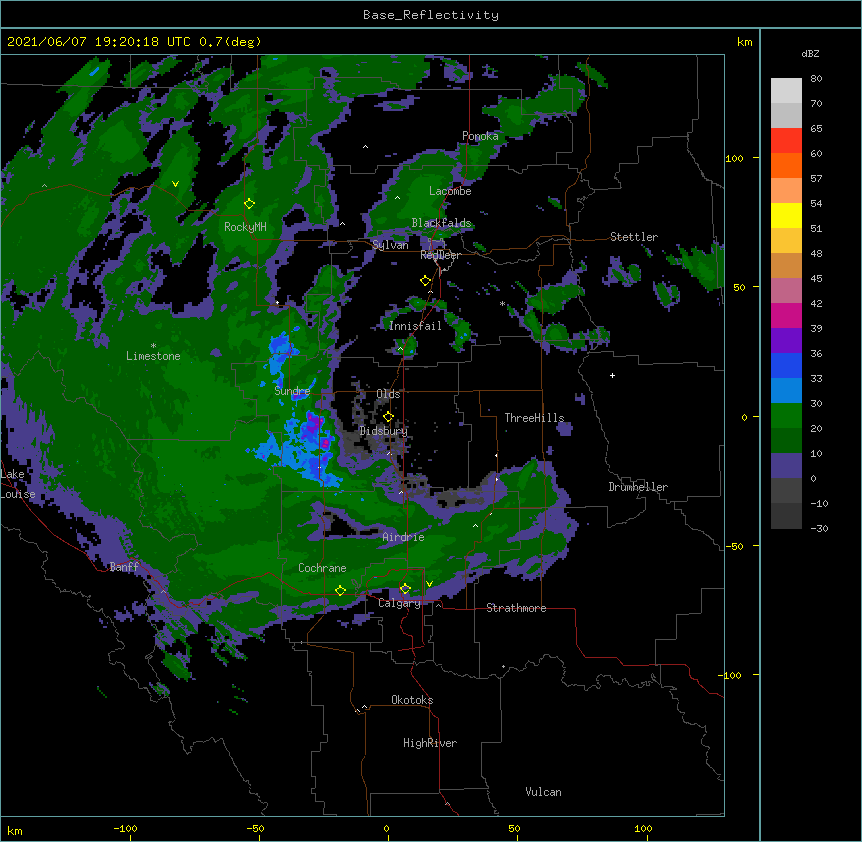Select the red 60-65 dBZ legend swatch

(786, 140)
